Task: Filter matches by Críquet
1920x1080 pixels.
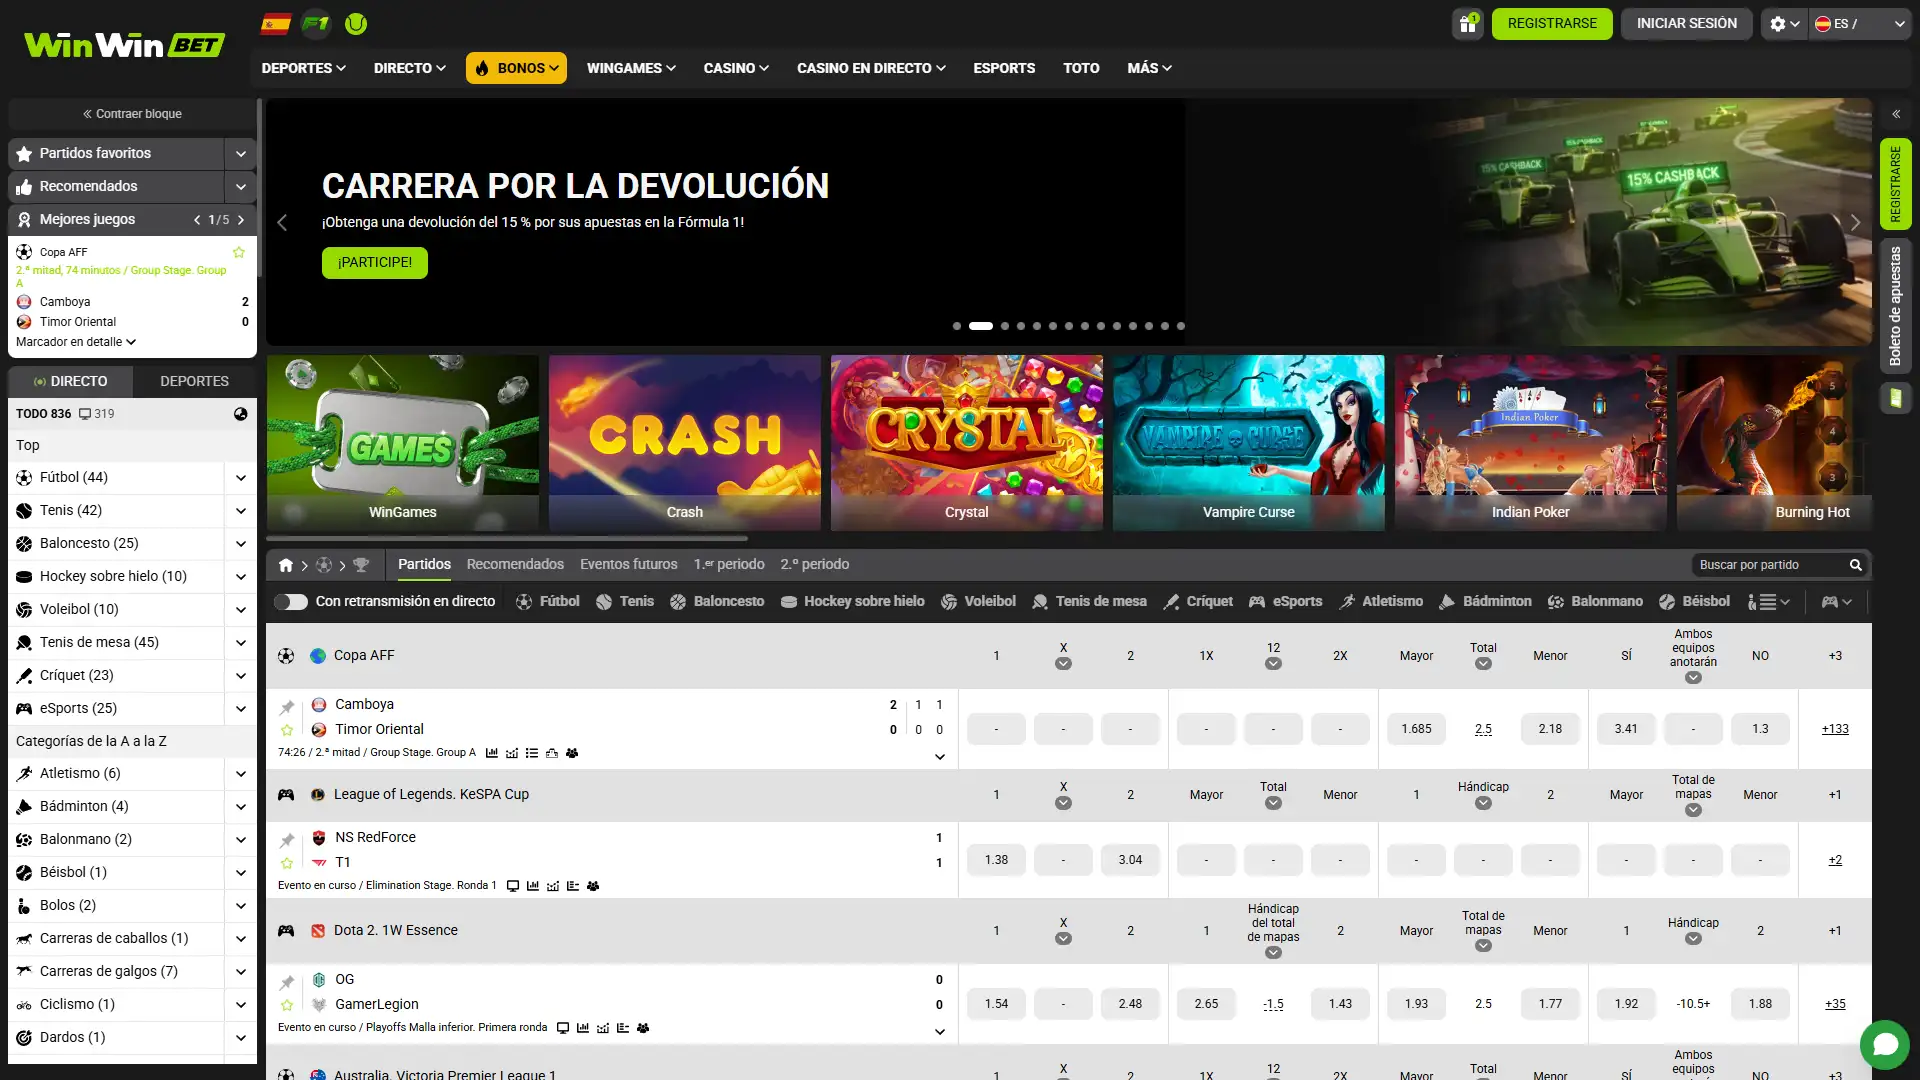Action: point(1198,601)
